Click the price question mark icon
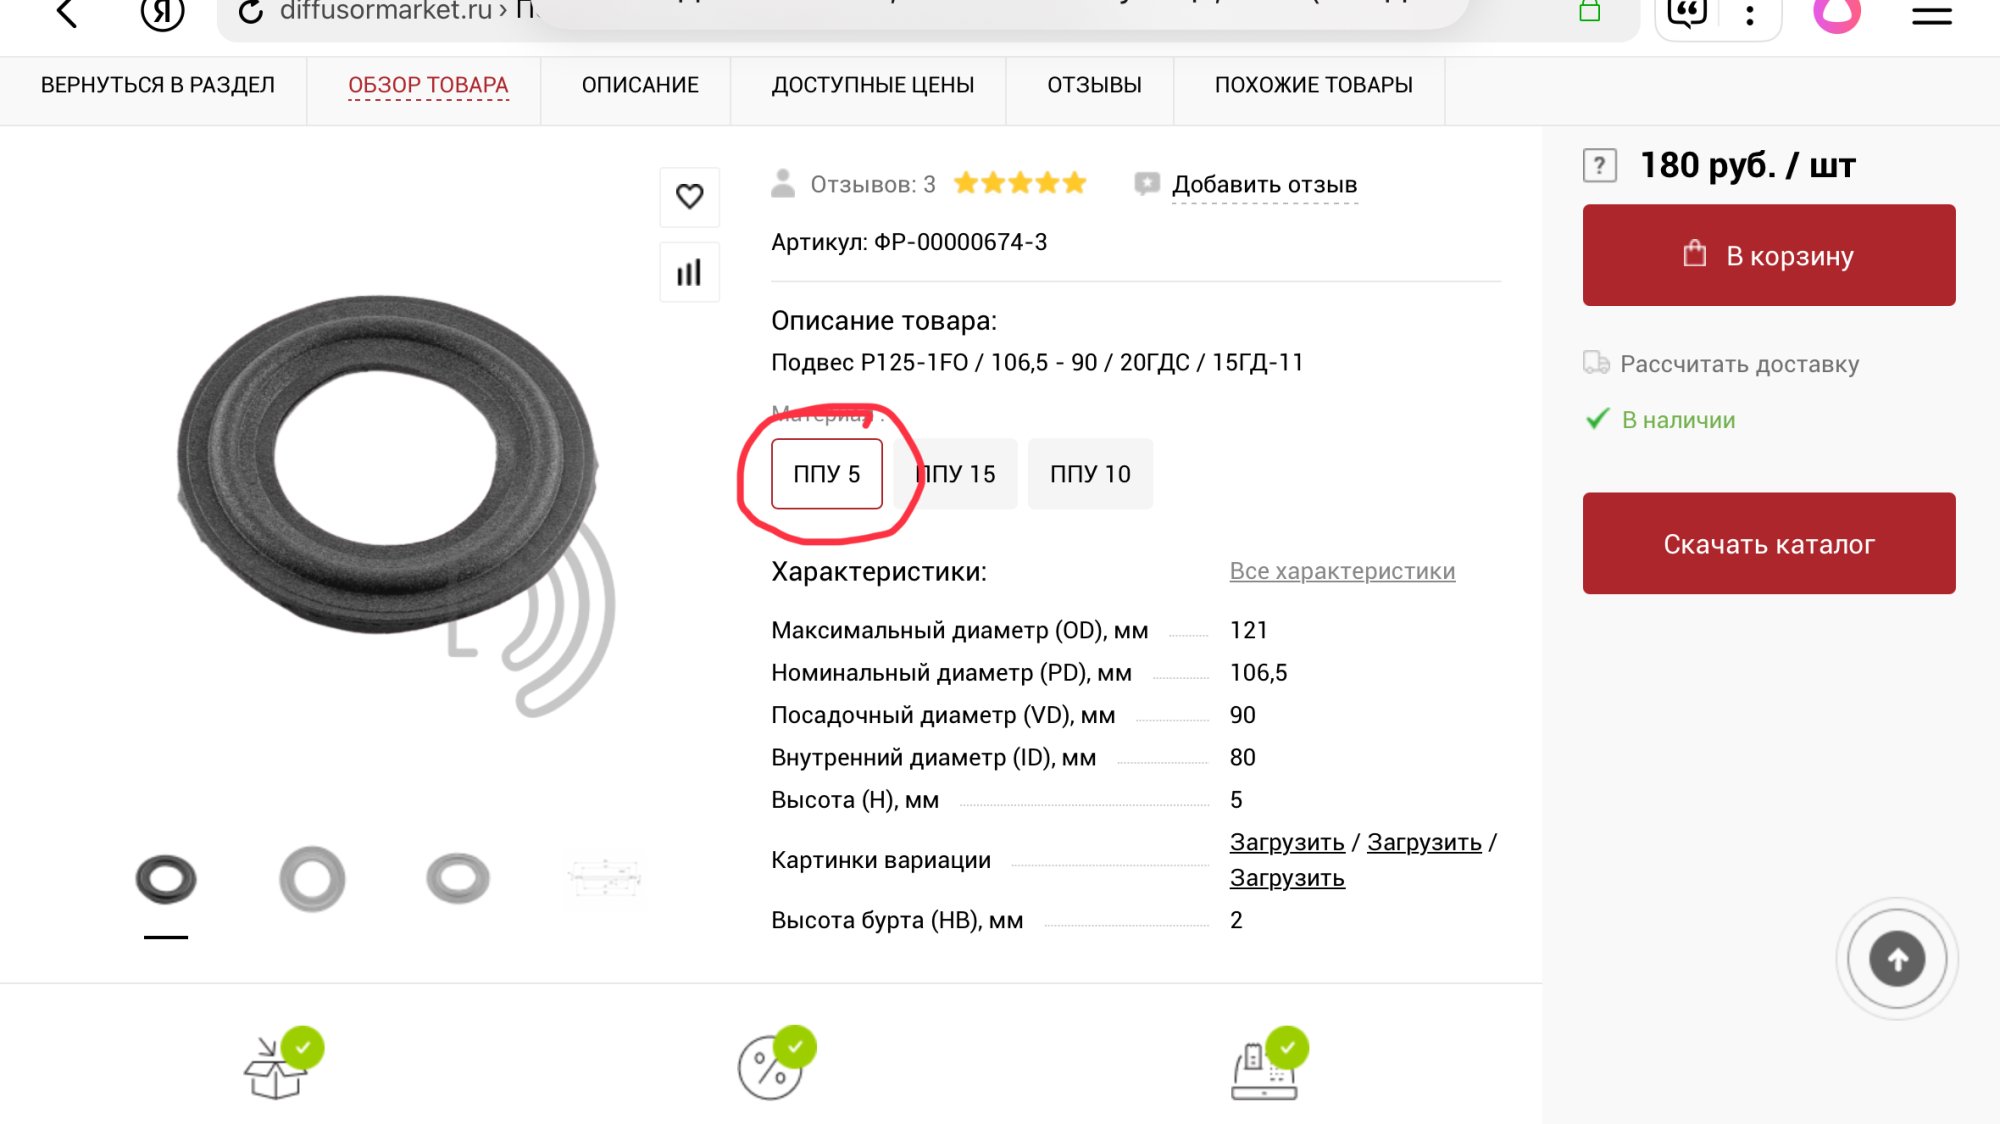 point(1599,165)
